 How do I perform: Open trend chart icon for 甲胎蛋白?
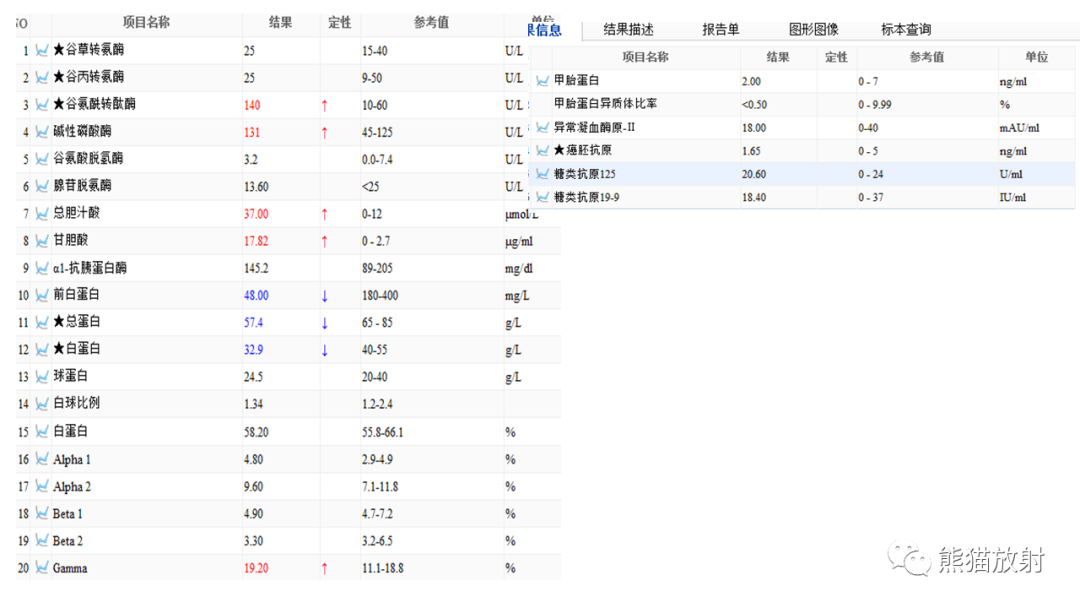(x=543, y=81)
